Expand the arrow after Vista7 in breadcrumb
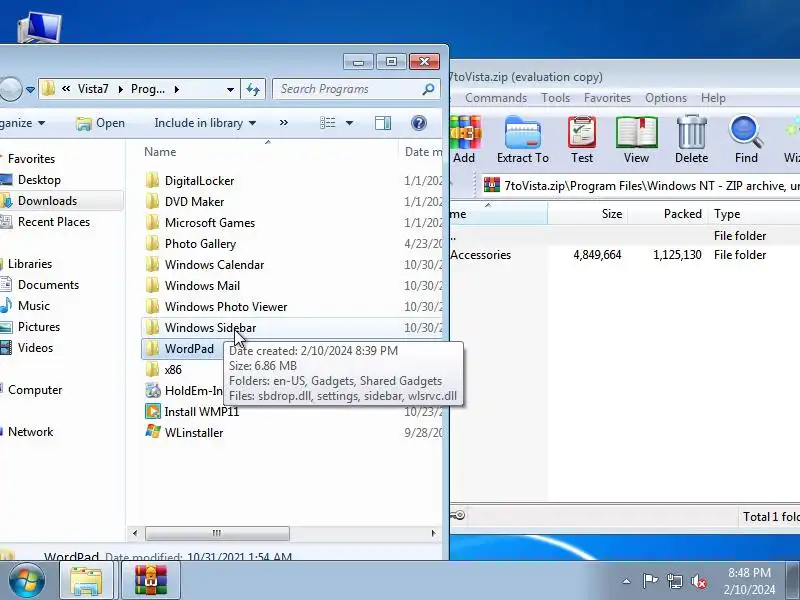Screen dimensions: 800x600 (120, 89)
